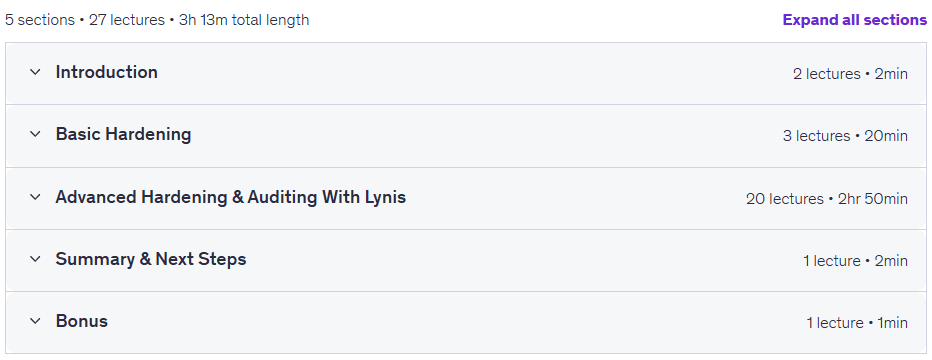Click the 1 lecture • 2min label
This screenshot has width=932, height=360.
(855, 261)
